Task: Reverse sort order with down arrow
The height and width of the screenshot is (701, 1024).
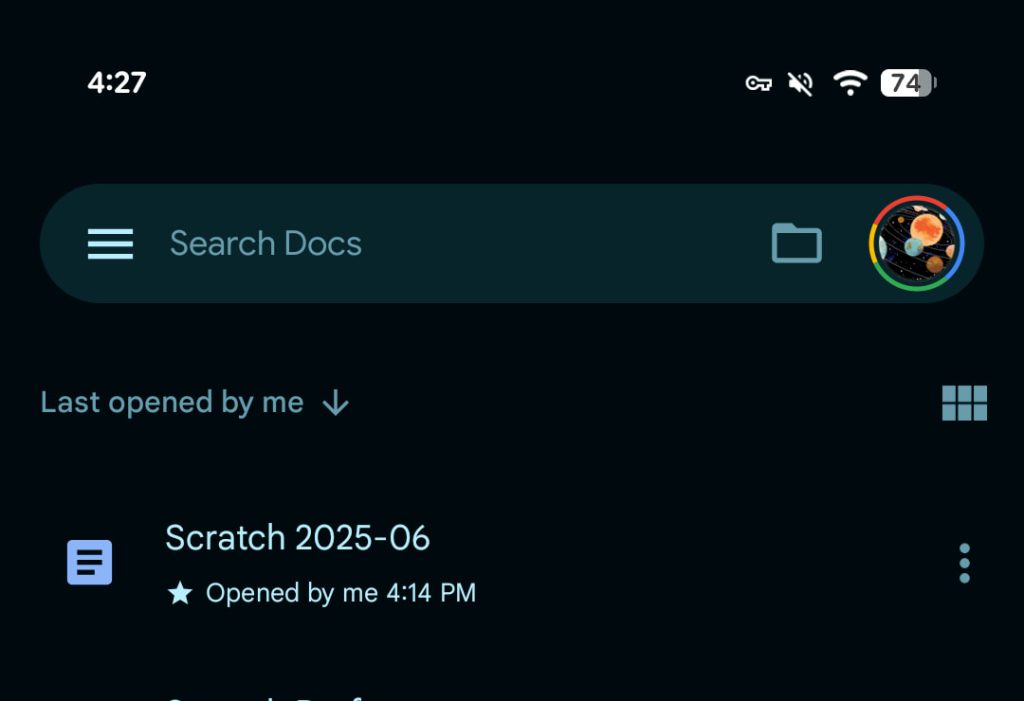Action: coord(335,403)
